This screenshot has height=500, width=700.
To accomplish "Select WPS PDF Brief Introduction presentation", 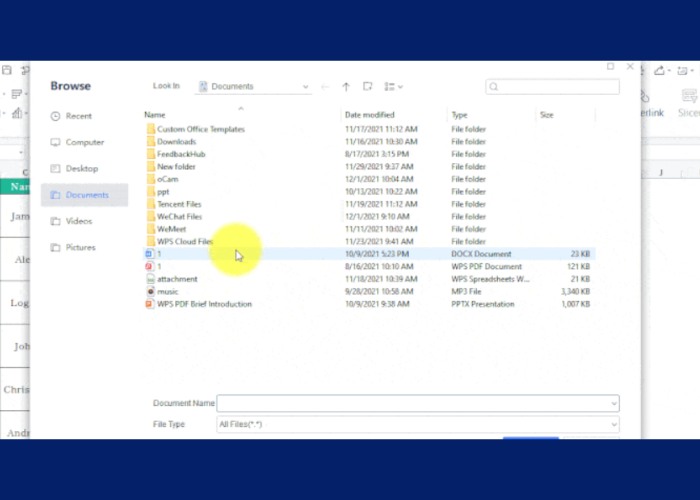I will coord(368,304).
